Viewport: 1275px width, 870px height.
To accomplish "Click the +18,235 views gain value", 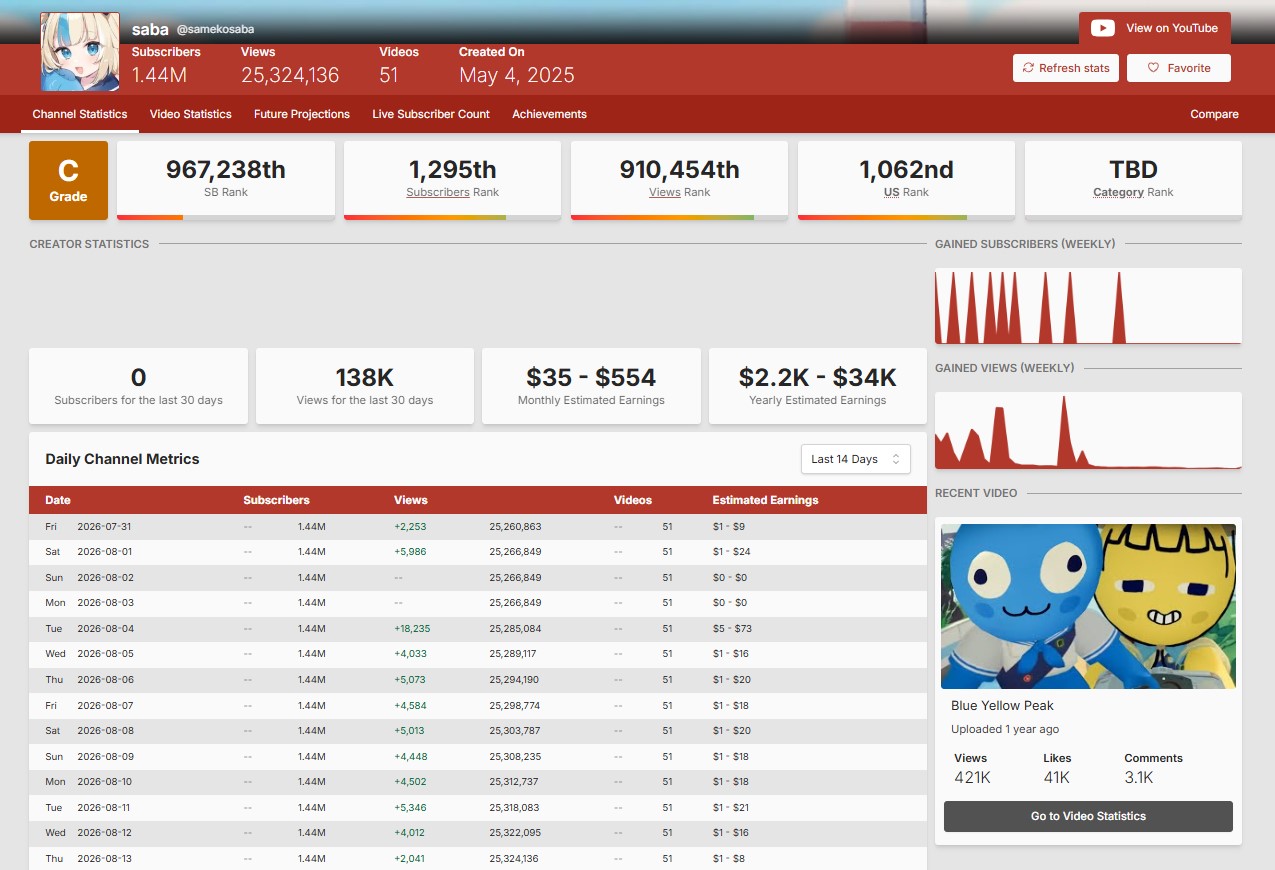I will coord(412,629).
